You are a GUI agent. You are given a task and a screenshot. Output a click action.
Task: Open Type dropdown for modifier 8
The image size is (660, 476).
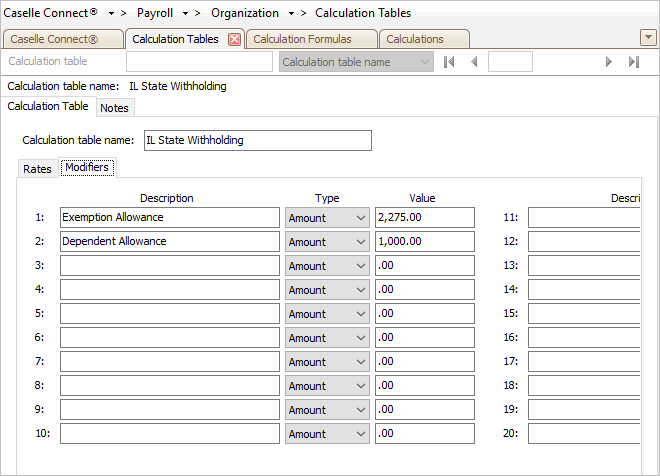click(x=327, y=386)
